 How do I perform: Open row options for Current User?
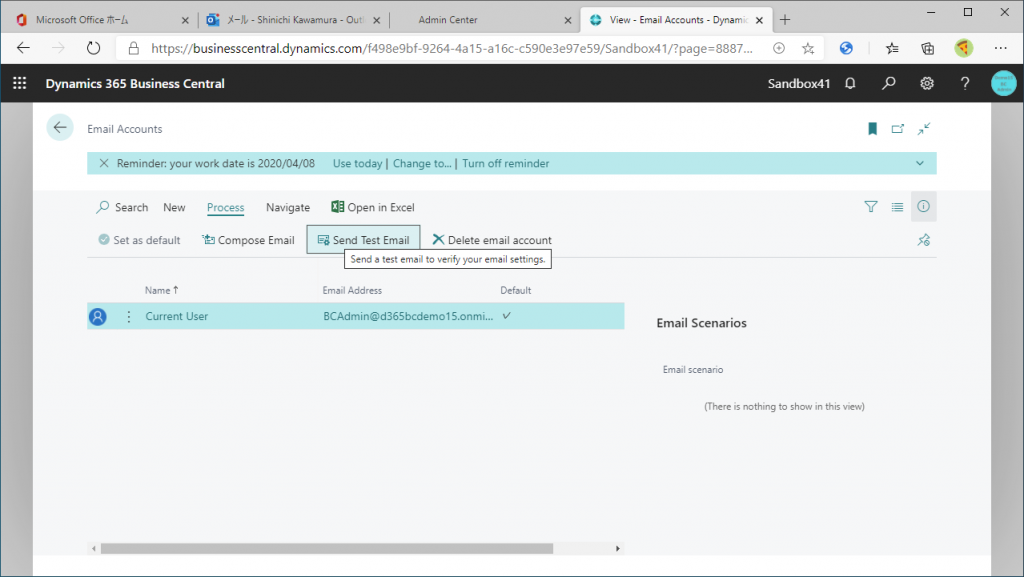(x=128, y=317)
